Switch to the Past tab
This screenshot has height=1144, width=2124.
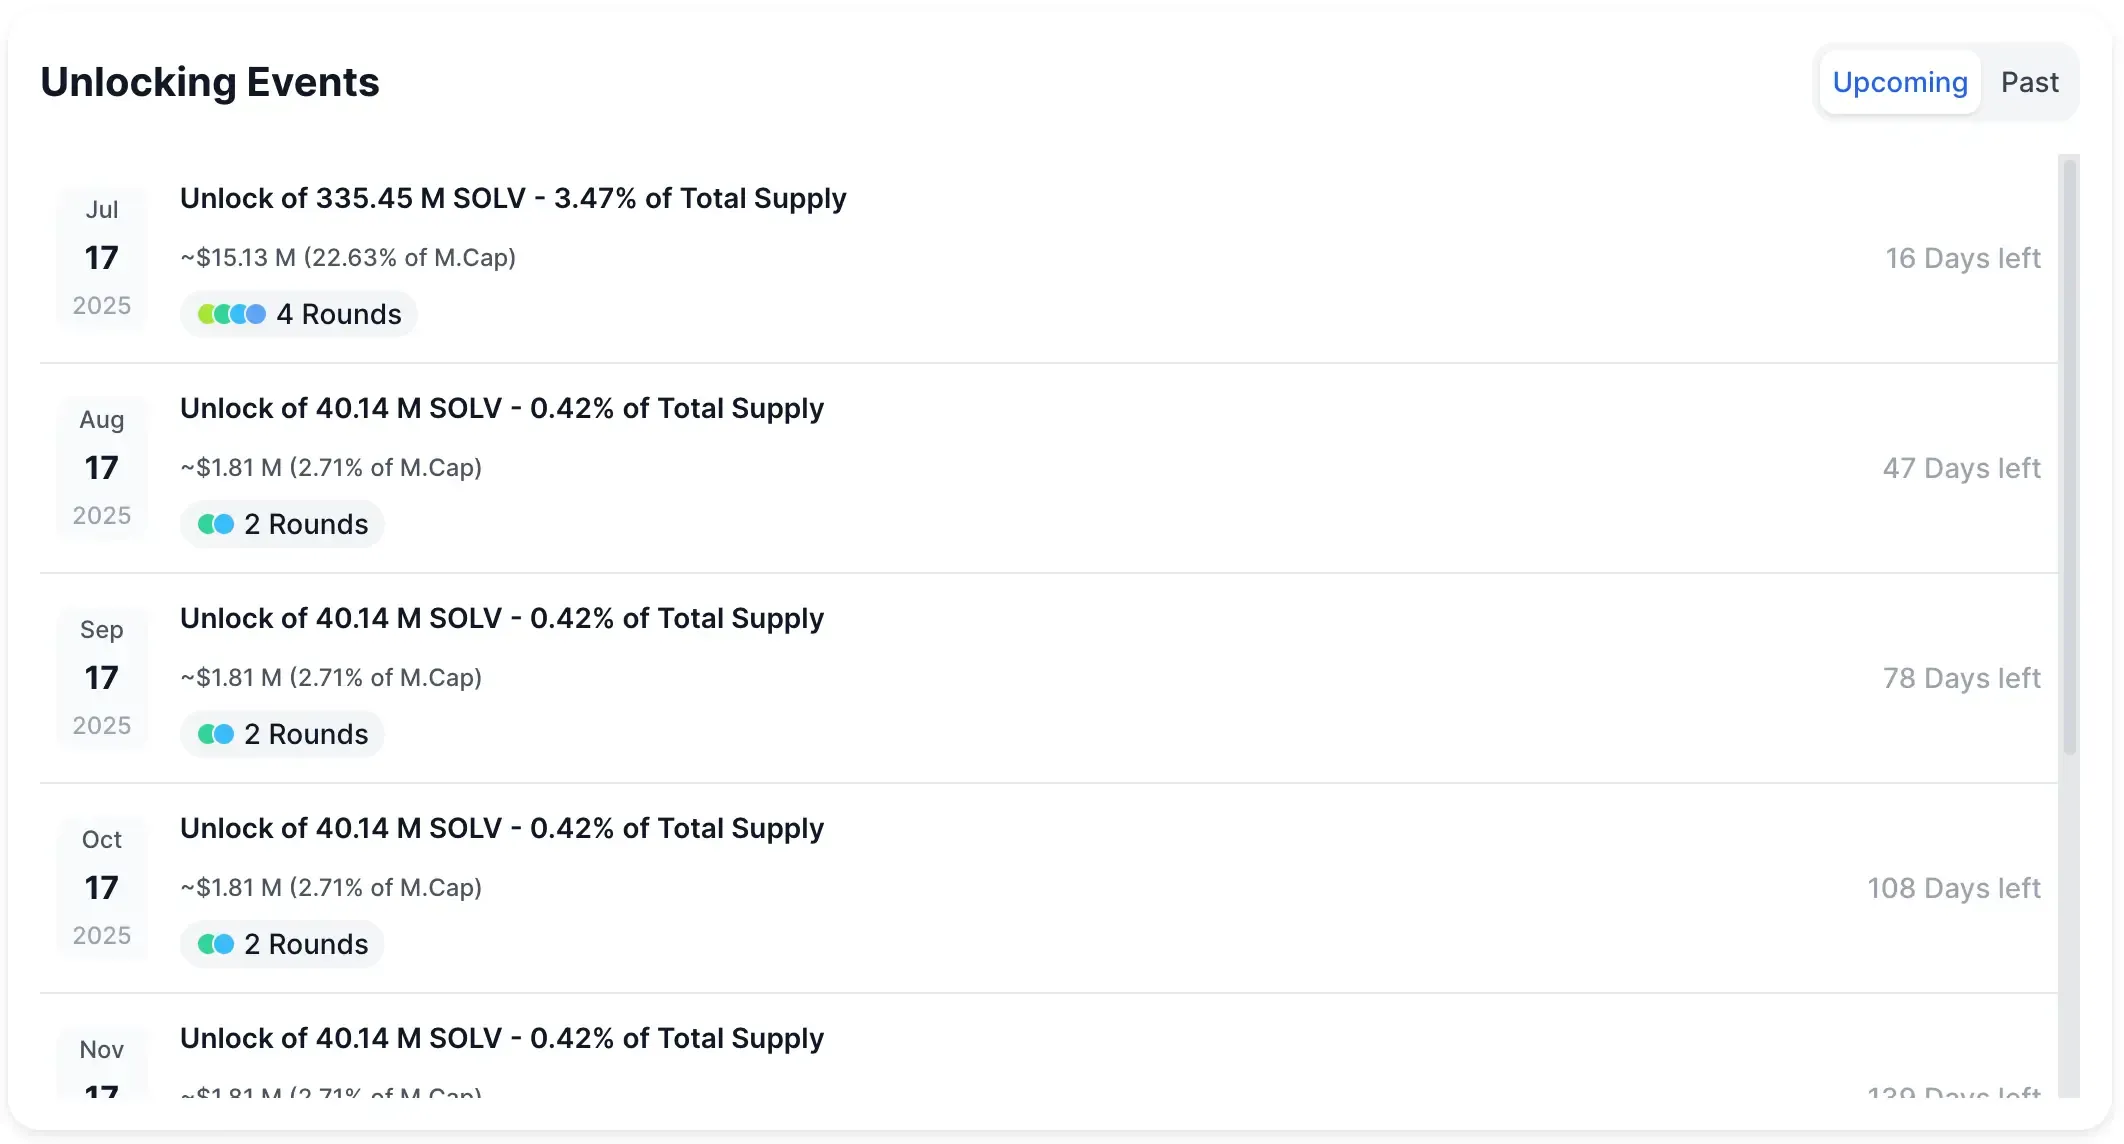[x=2029, y=82]
